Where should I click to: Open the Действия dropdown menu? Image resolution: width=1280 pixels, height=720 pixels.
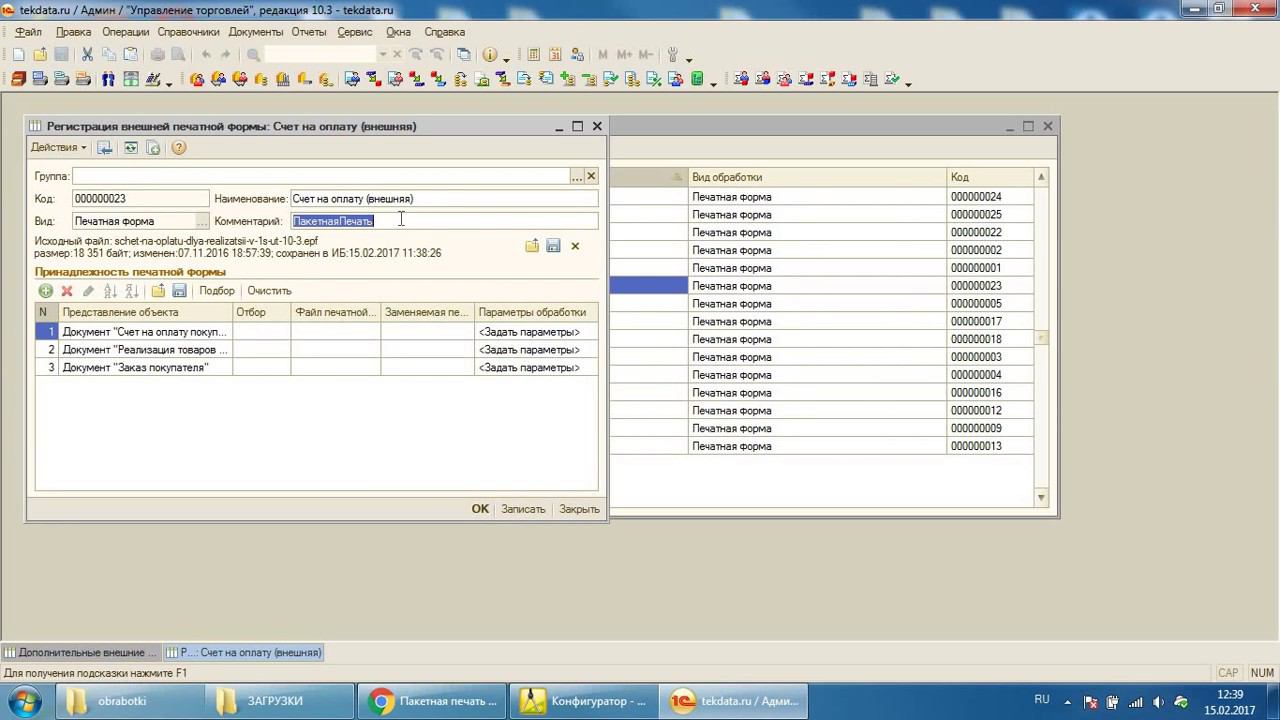58,148
